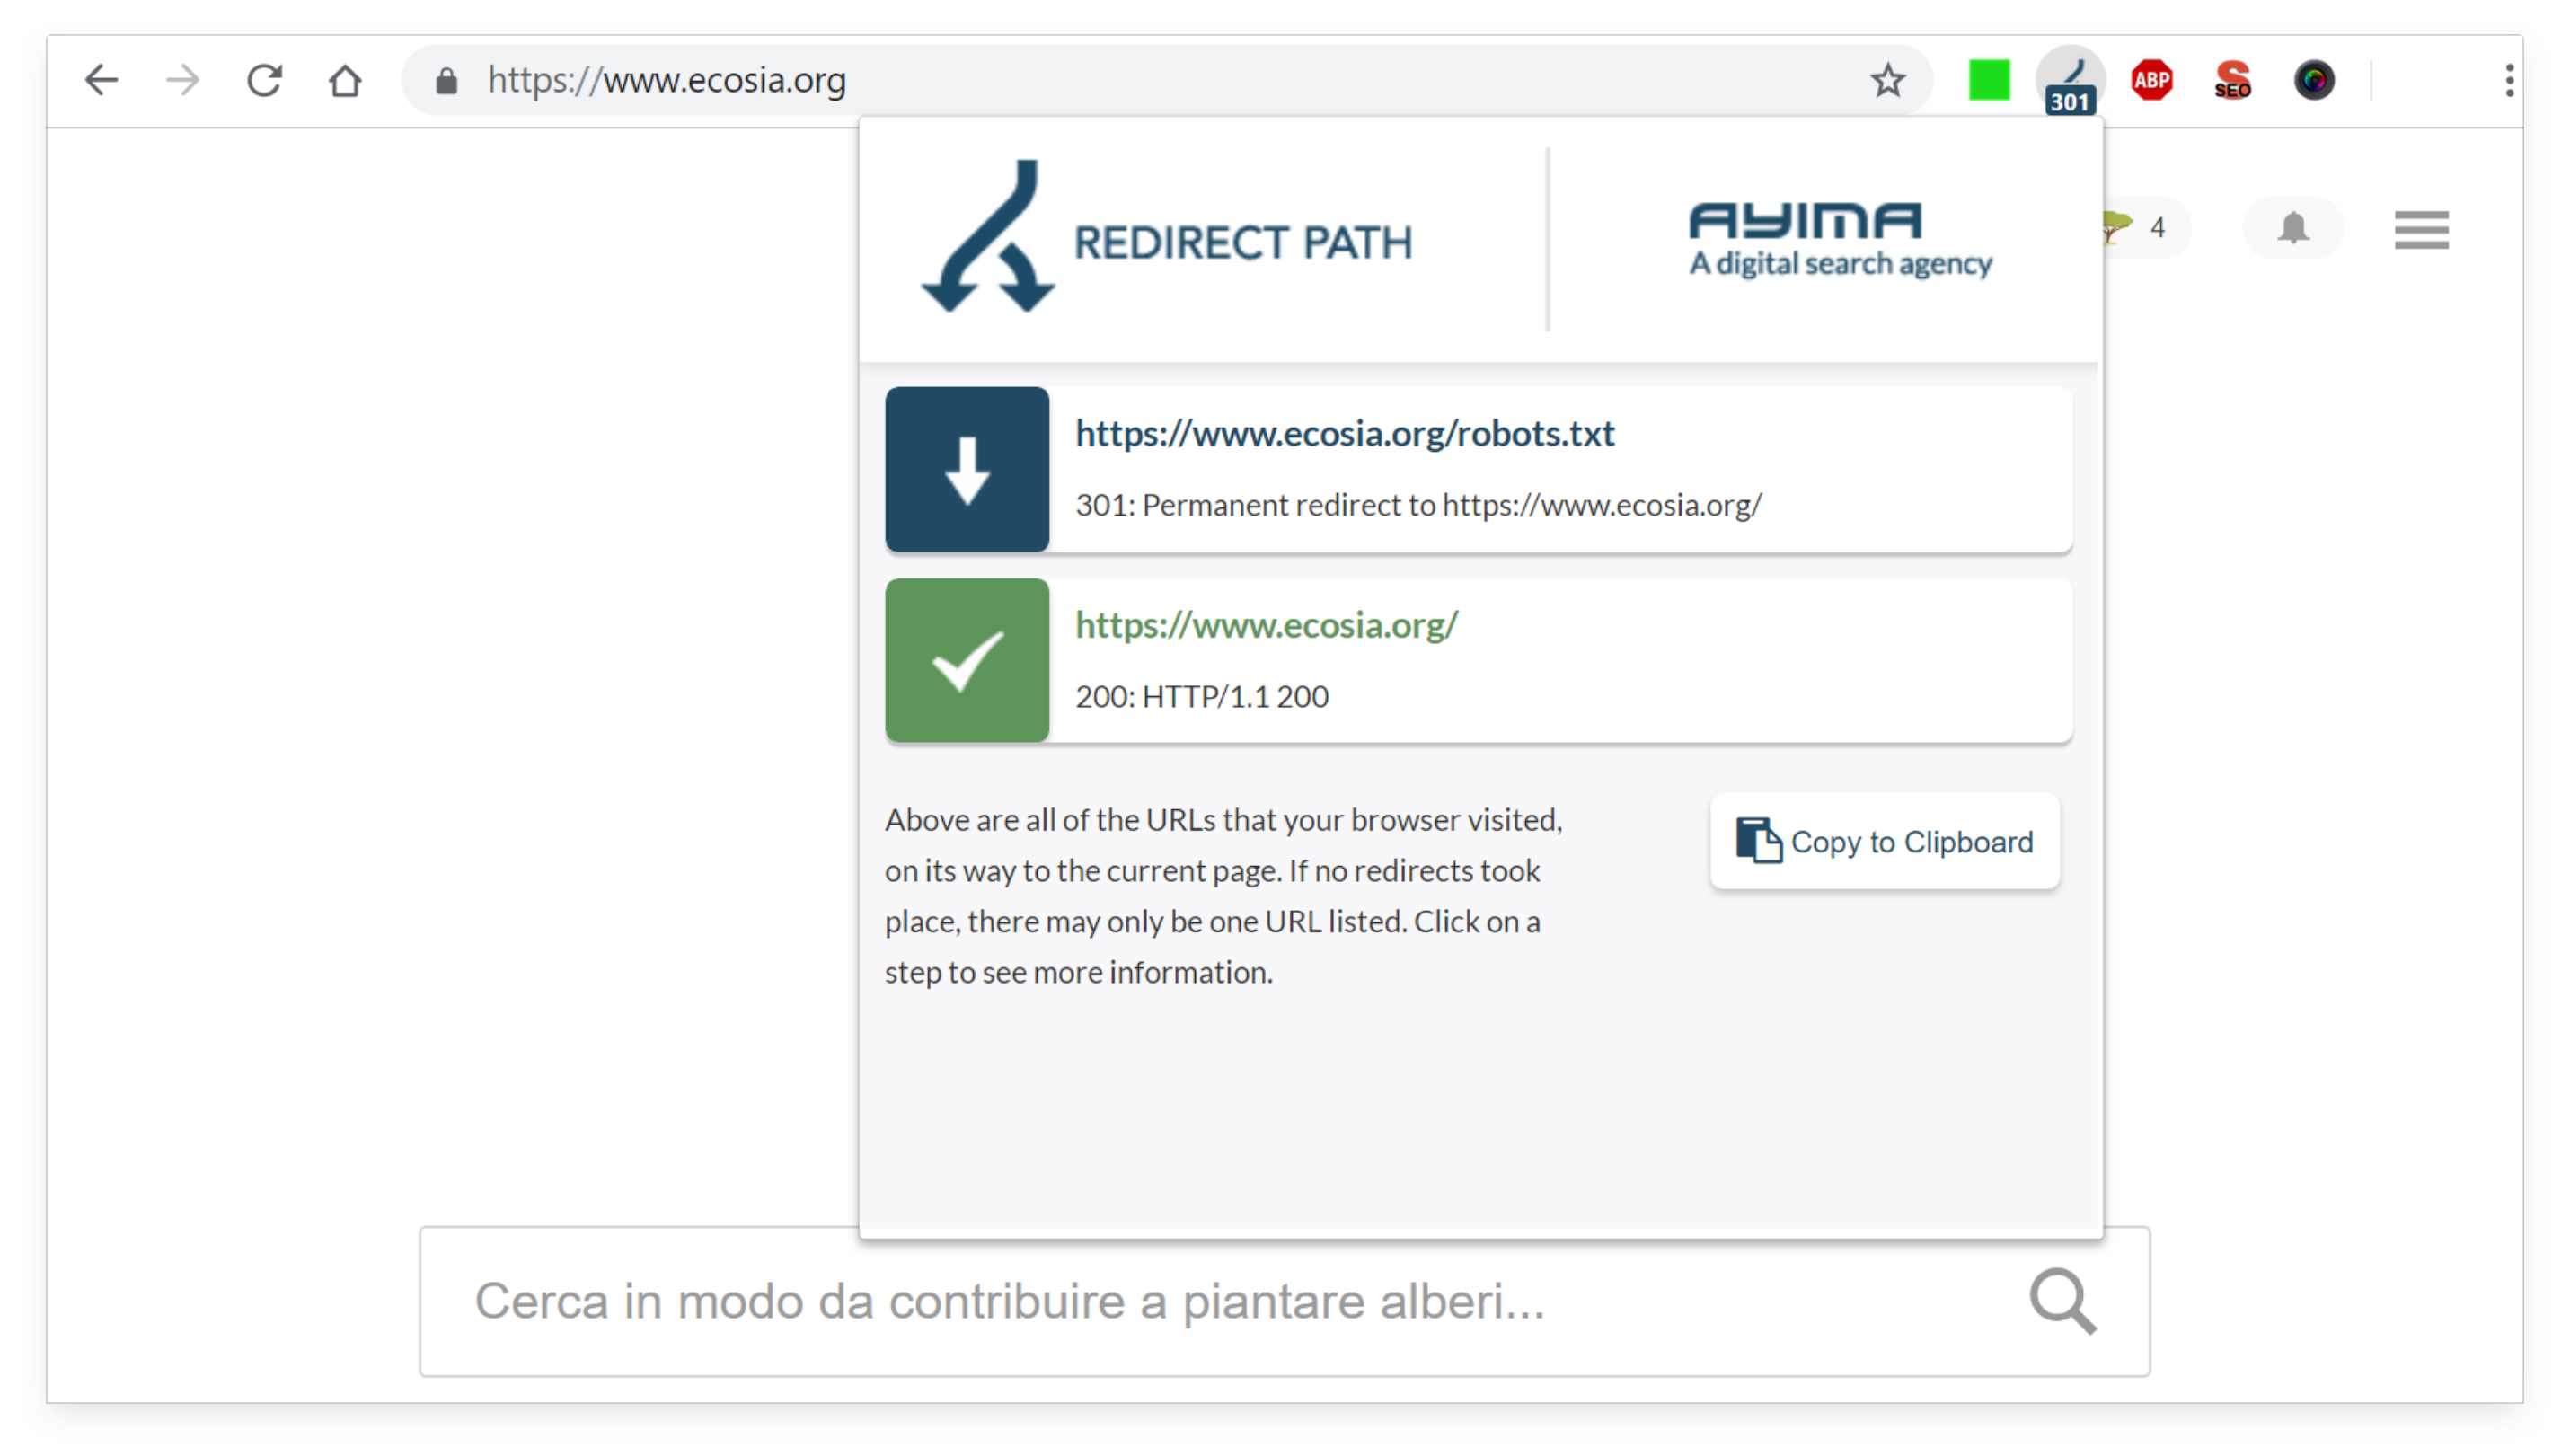The height and width of the screenshot is (1456, 2570).
Task: Click the SEO extension icon
Action: 2233,79
